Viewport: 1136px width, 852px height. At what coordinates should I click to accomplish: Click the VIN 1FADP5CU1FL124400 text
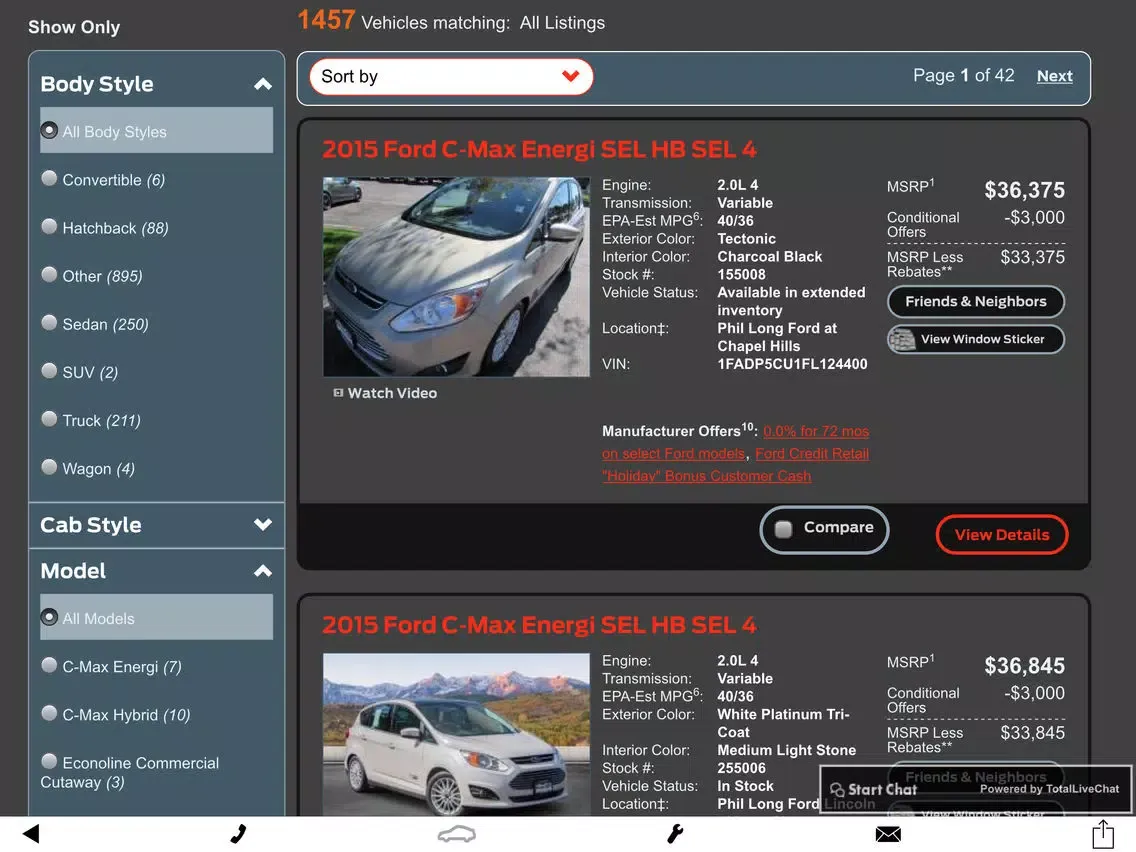(792, 364)
